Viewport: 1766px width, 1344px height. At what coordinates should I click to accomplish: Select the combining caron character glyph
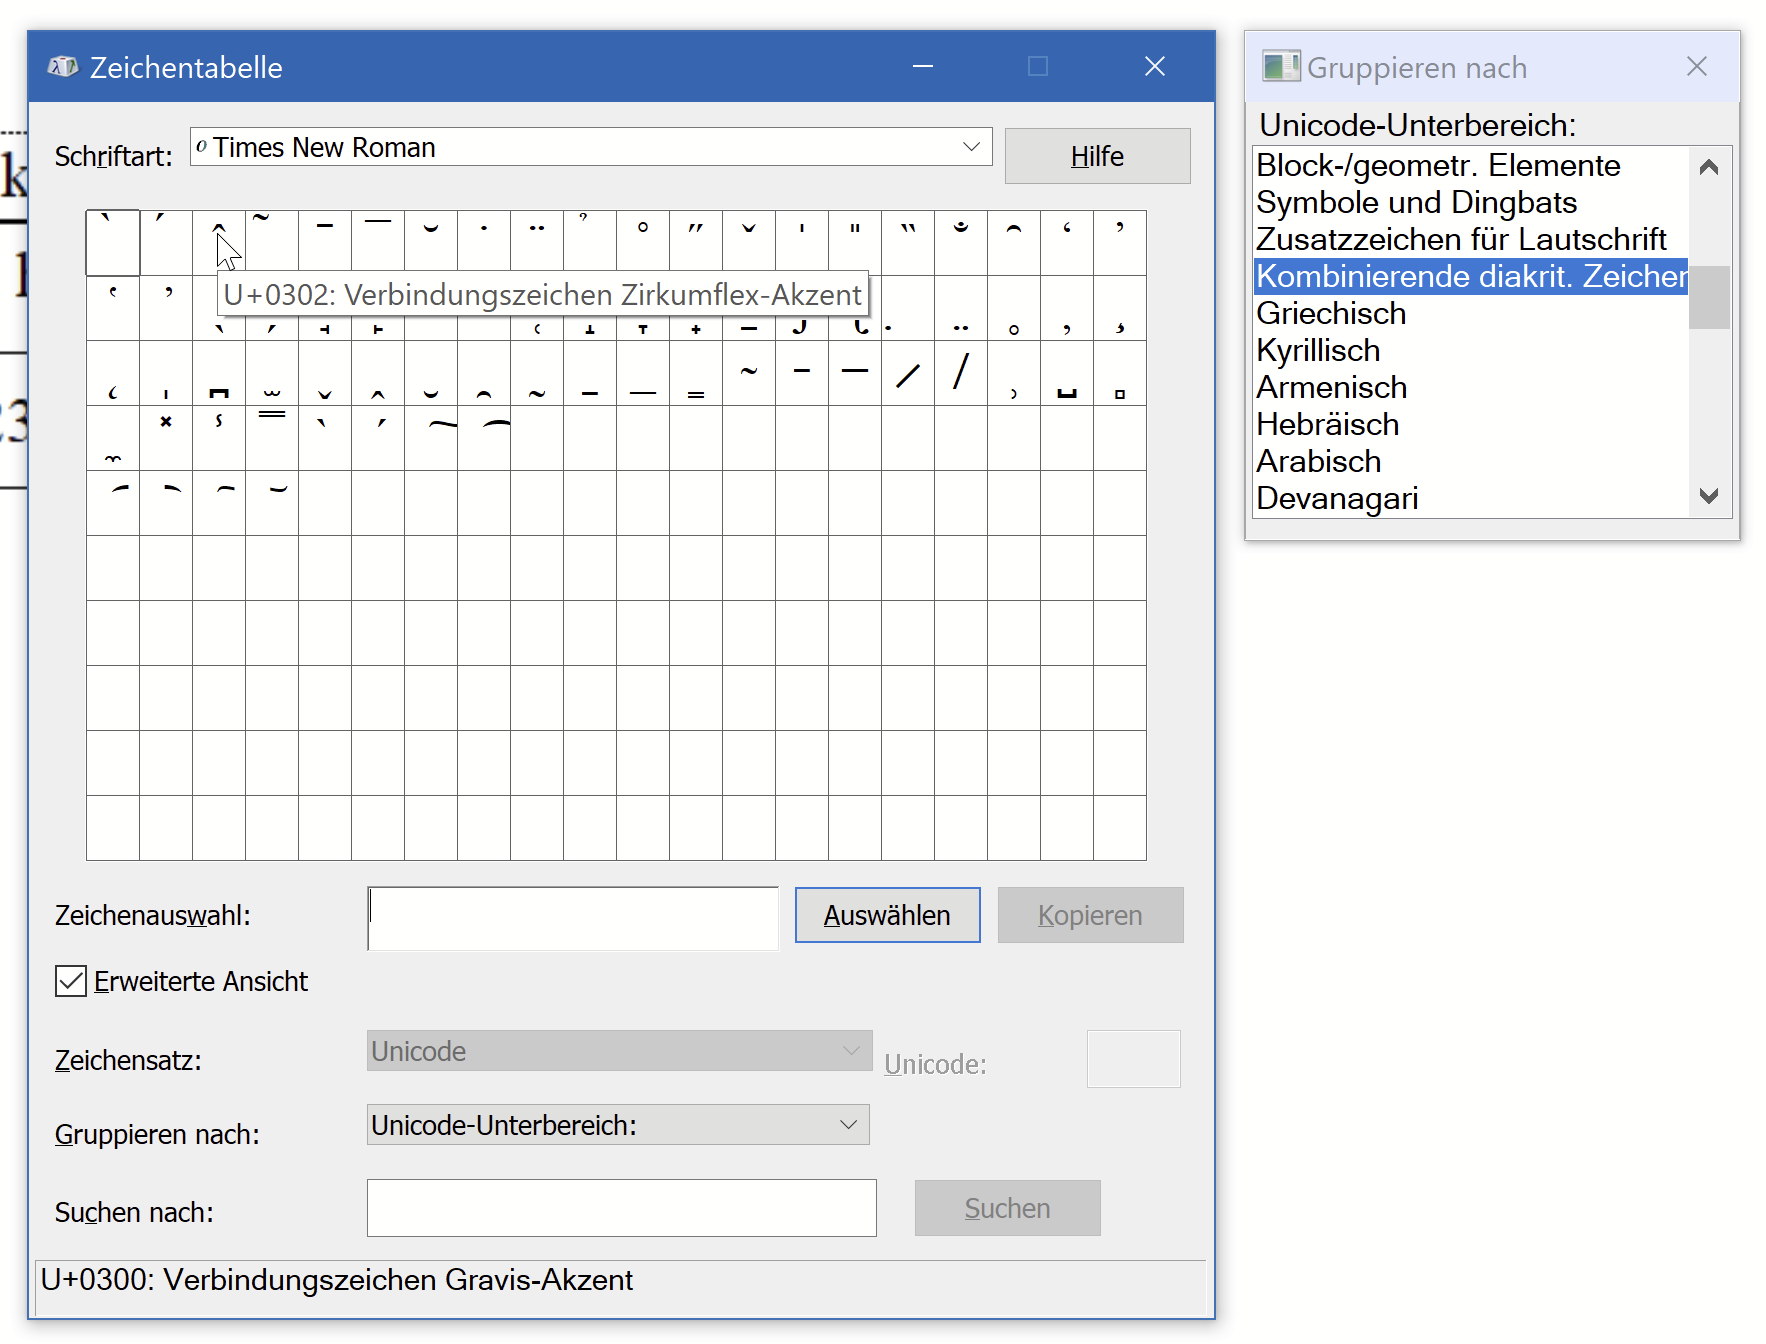[x=748, y=242]
